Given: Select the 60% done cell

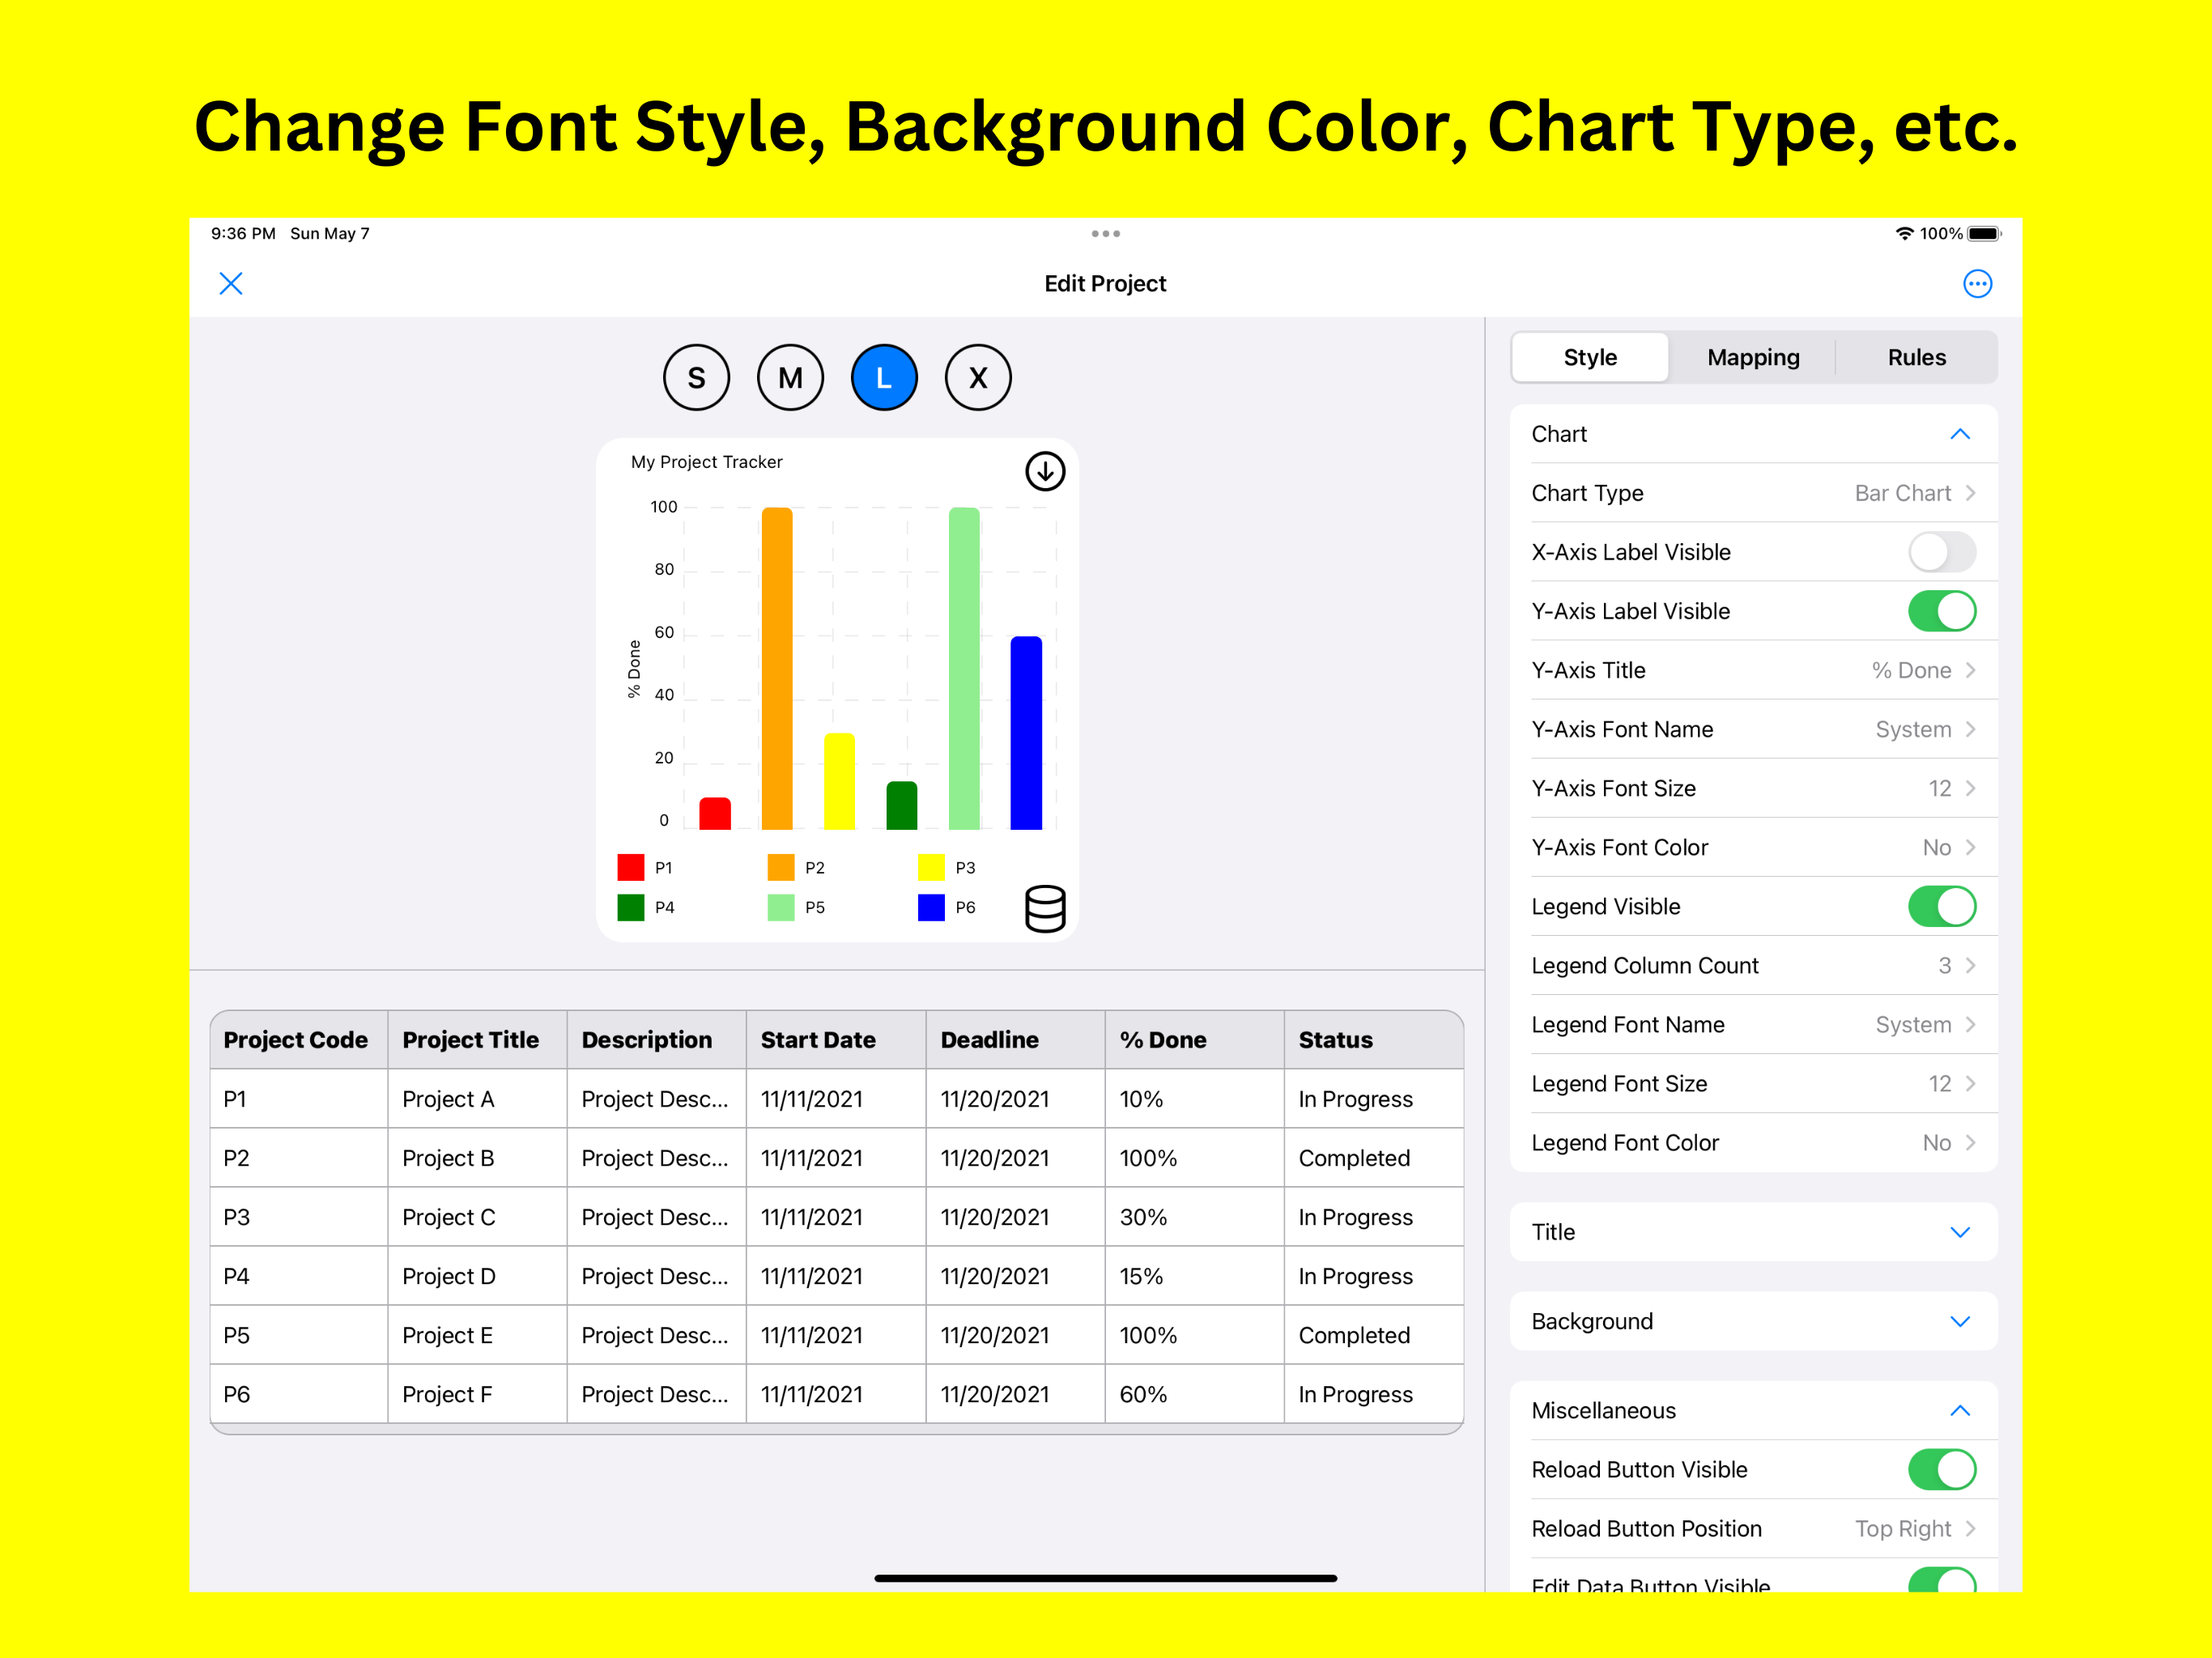Looking at the screenshot, I should click(1195, 1394).
